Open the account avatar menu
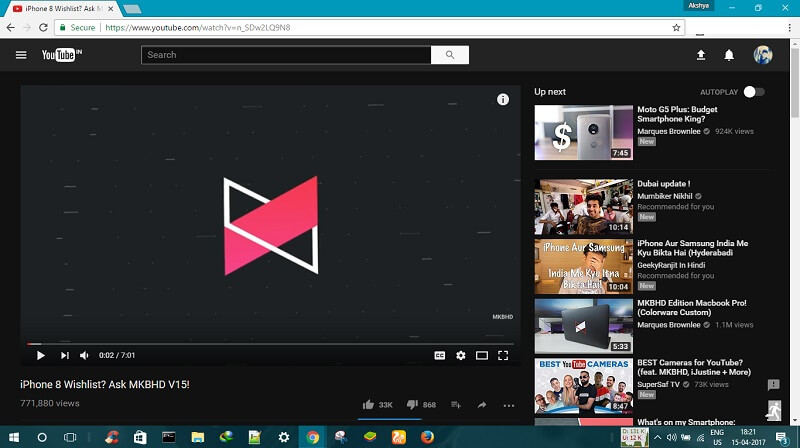 coord(763,55)
